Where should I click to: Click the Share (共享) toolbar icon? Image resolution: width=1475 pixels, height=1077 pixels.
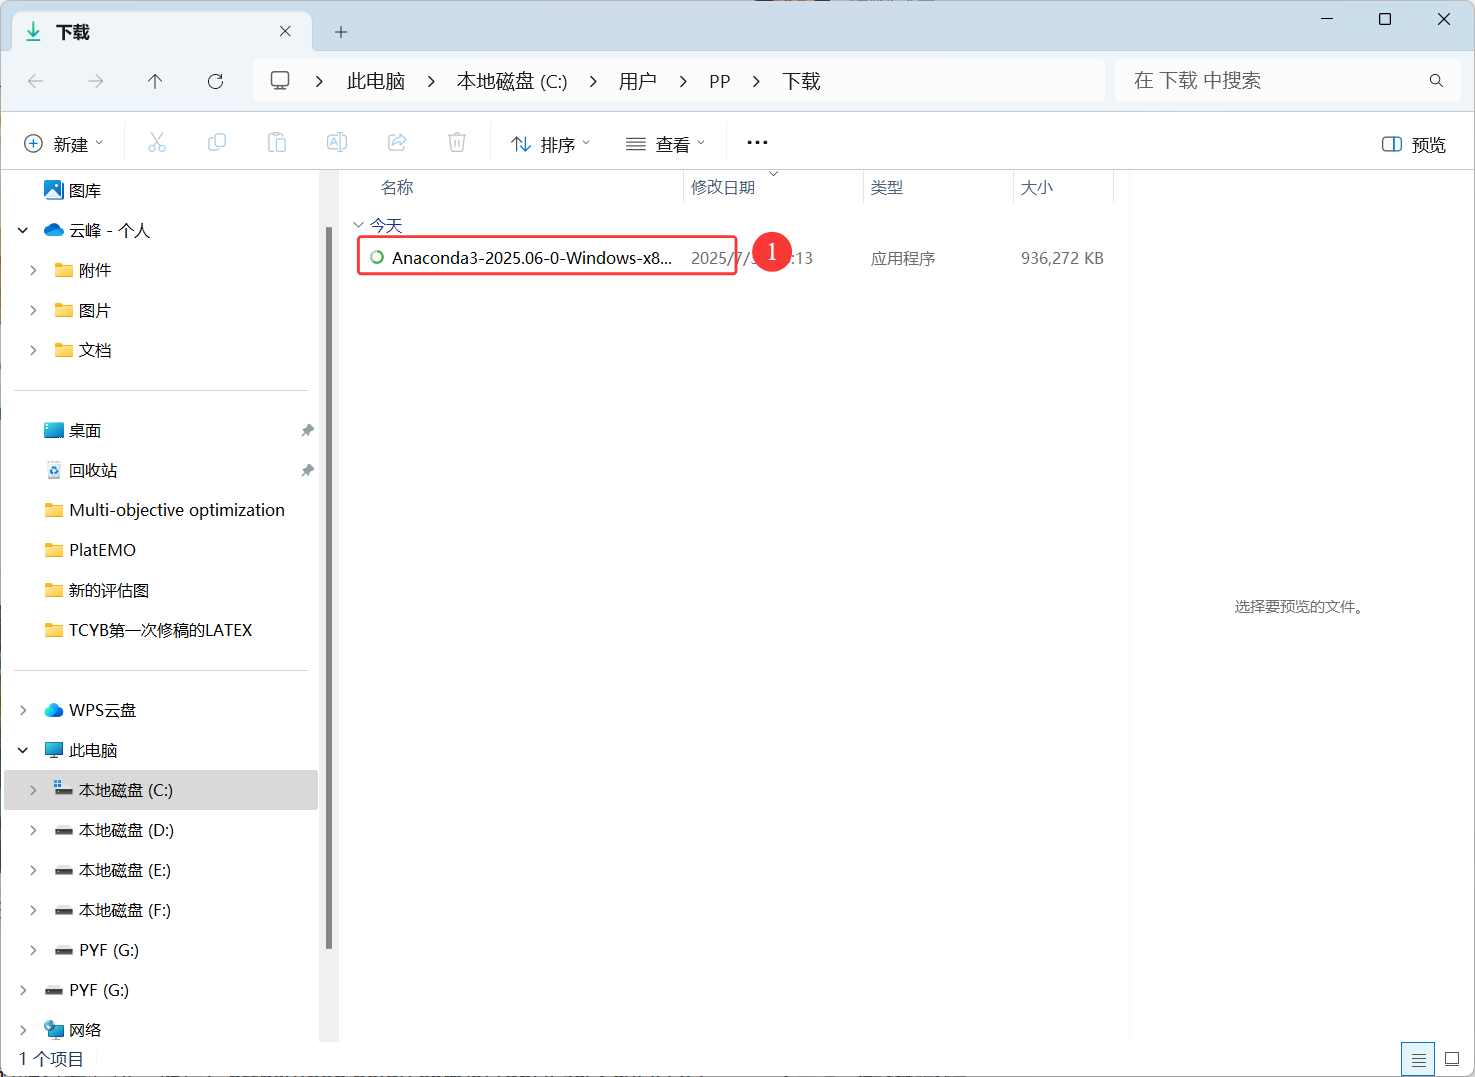point(397,142)
